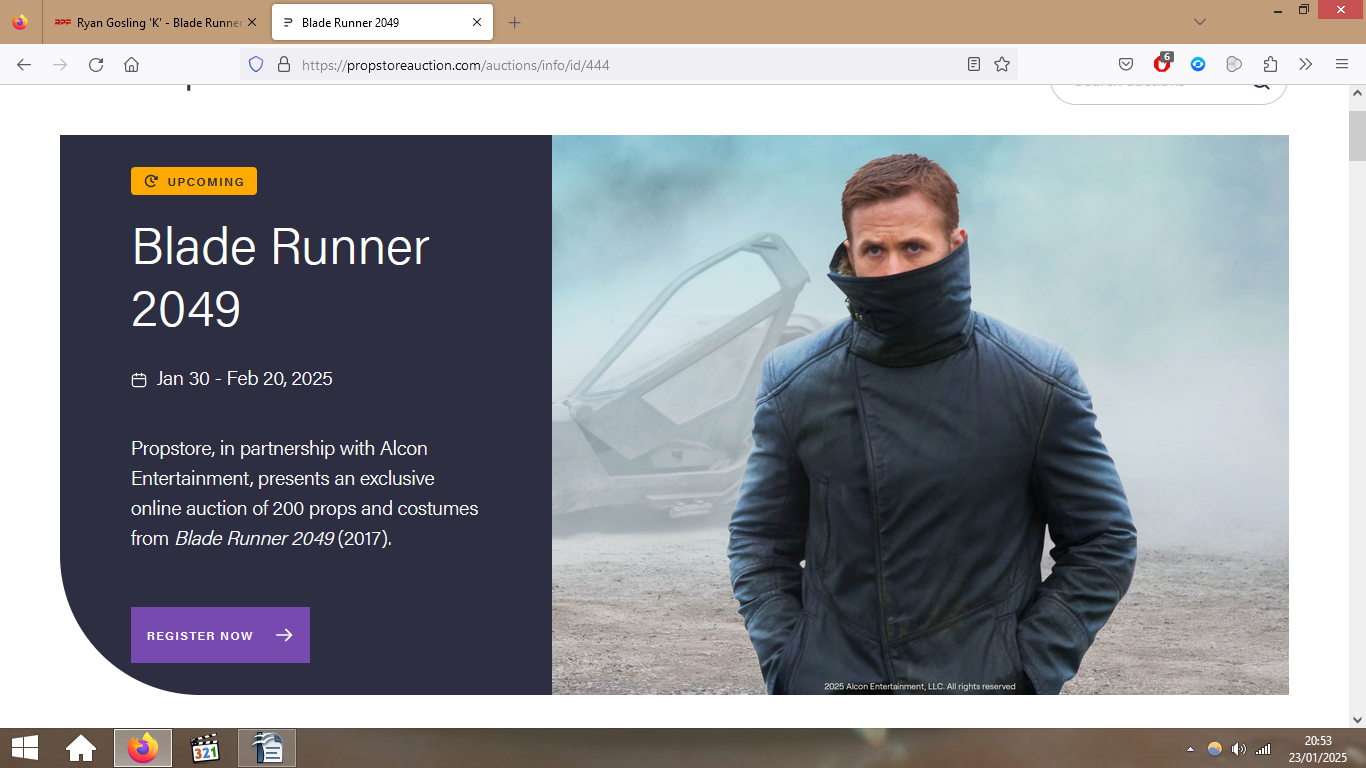
Task: Open the Firefox application hamburger menu
Action: (1342, 64)
